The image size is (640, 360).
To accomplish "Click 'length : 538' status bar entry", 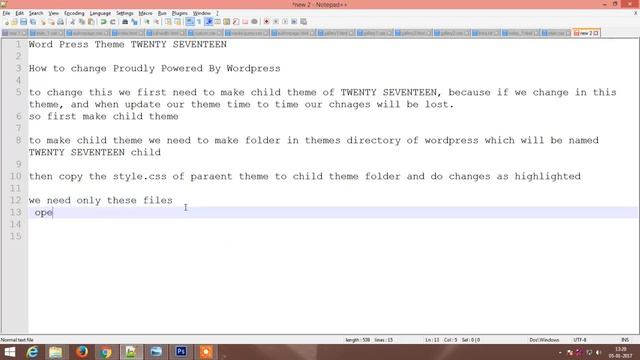I will tap(358, 340).
